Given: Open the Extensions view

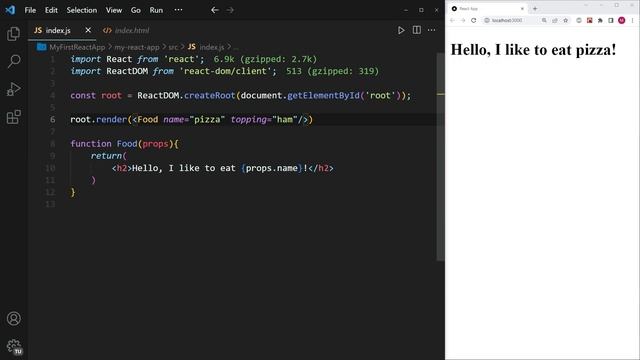Looking at the screenshot, I should [x=13, y=117].
